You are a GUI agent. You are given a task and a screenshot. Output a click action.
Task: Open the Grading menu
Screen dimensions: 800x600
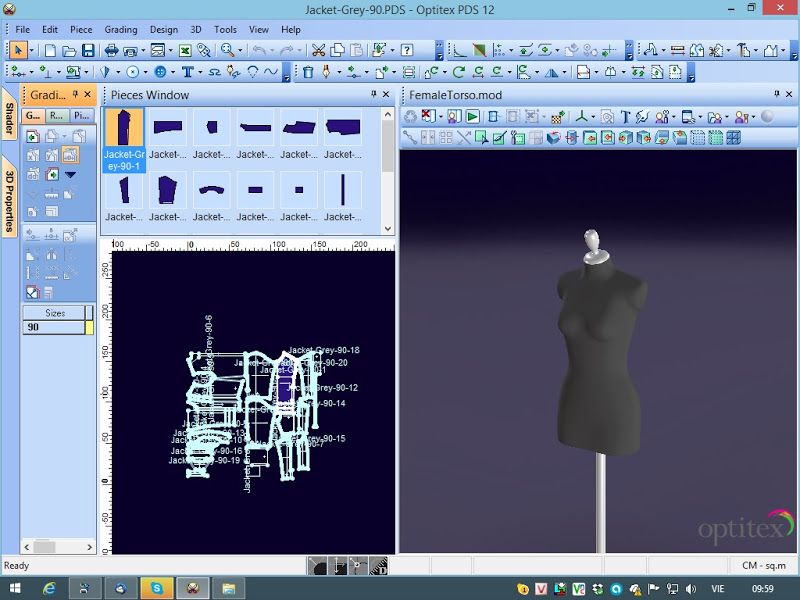121,30
